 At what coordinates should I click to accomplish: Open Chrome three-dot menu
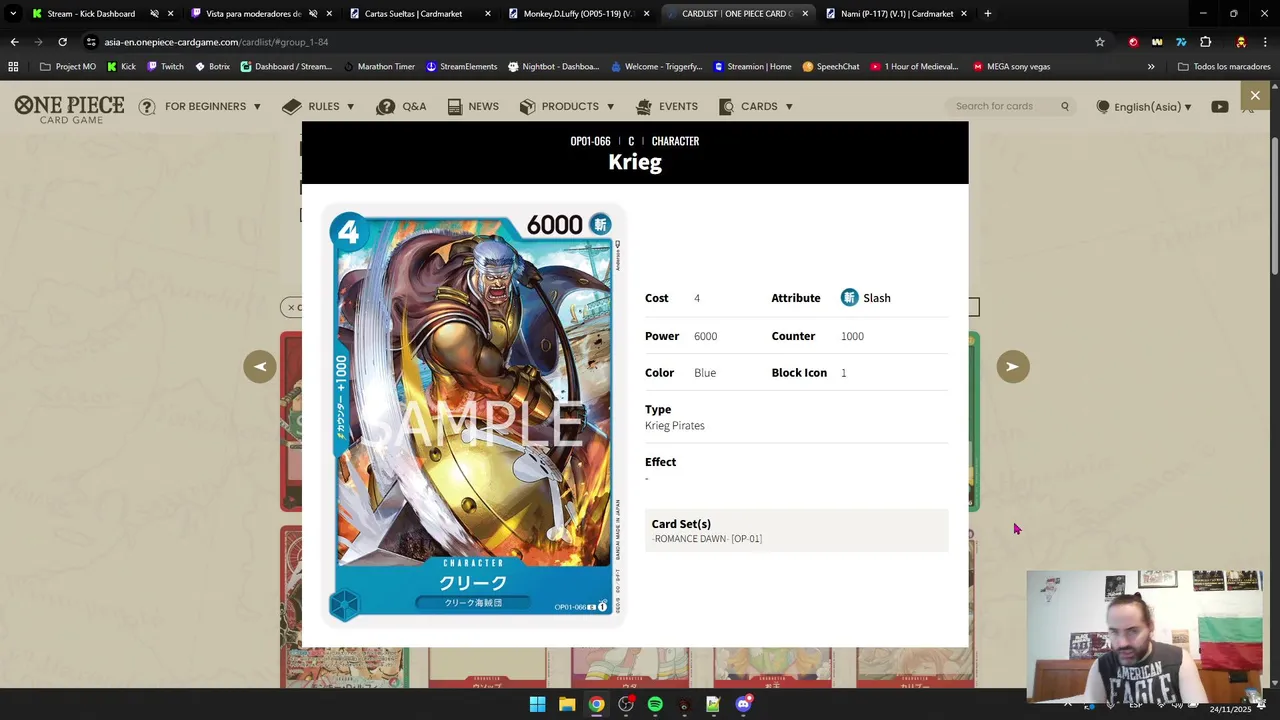[x=1265, y=42]
